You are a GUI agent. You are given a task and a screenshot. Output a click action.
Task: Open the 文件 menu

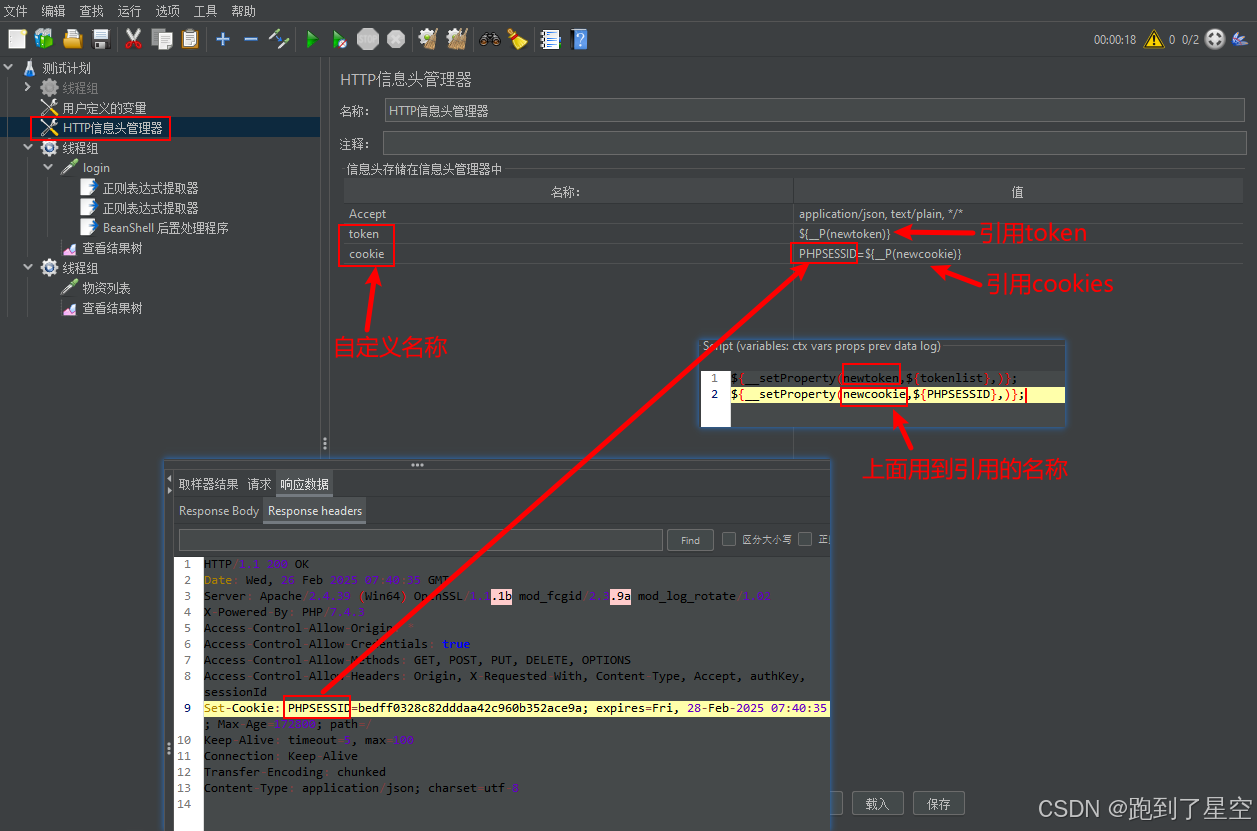[16, 11]
